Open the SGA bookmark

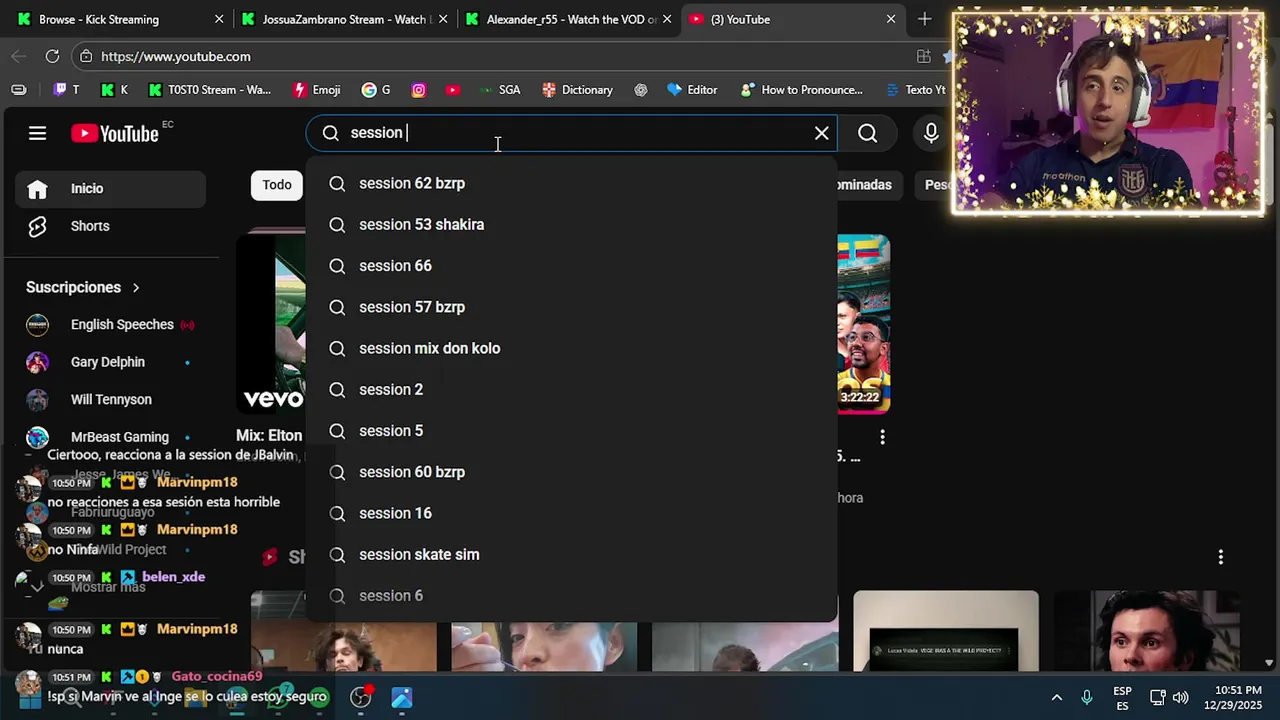click(500, 90)
